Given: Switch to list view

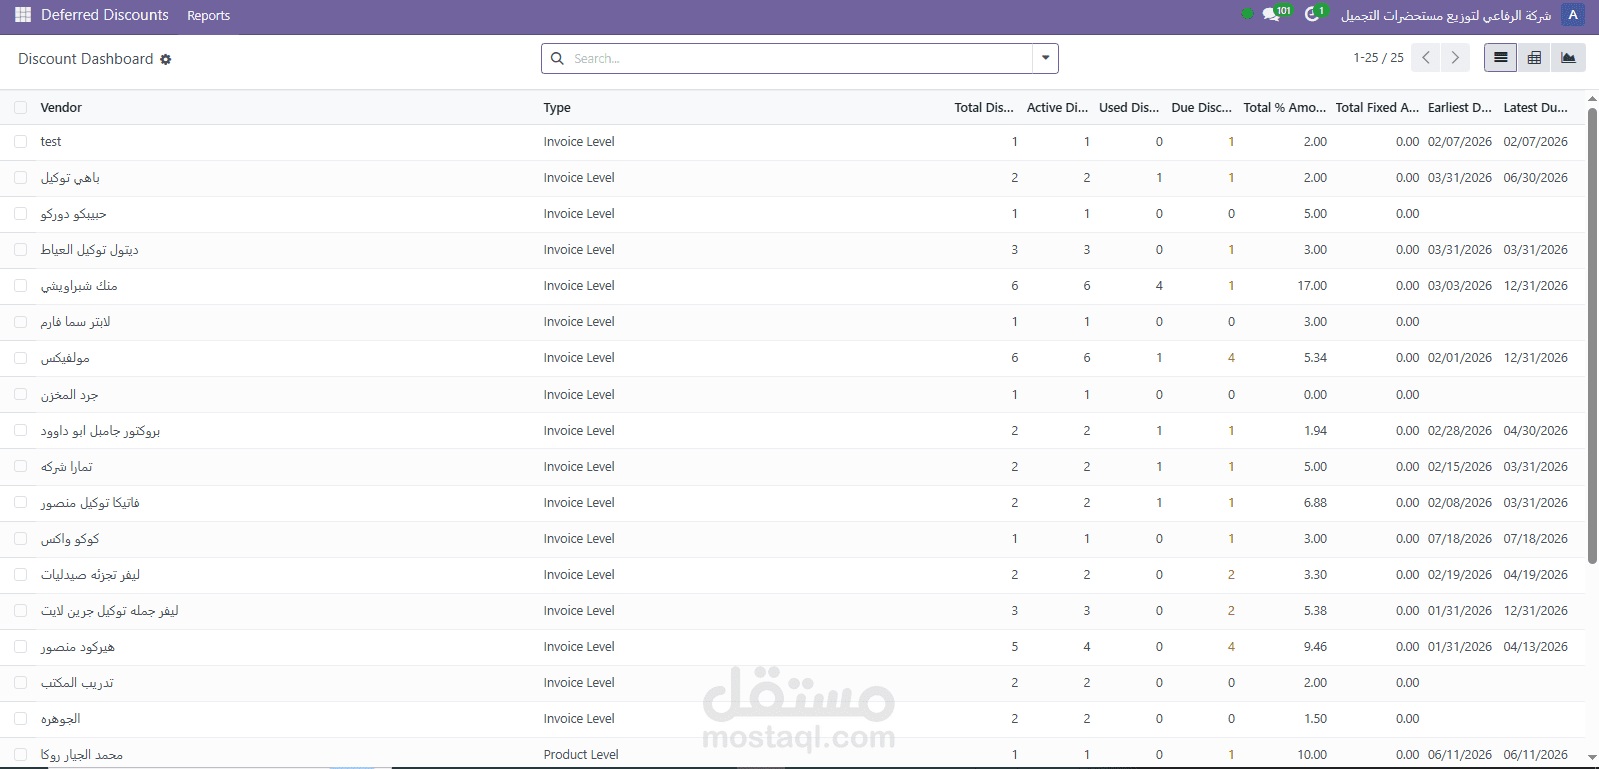Looking at the screenshot, I should pos(1500,58).
